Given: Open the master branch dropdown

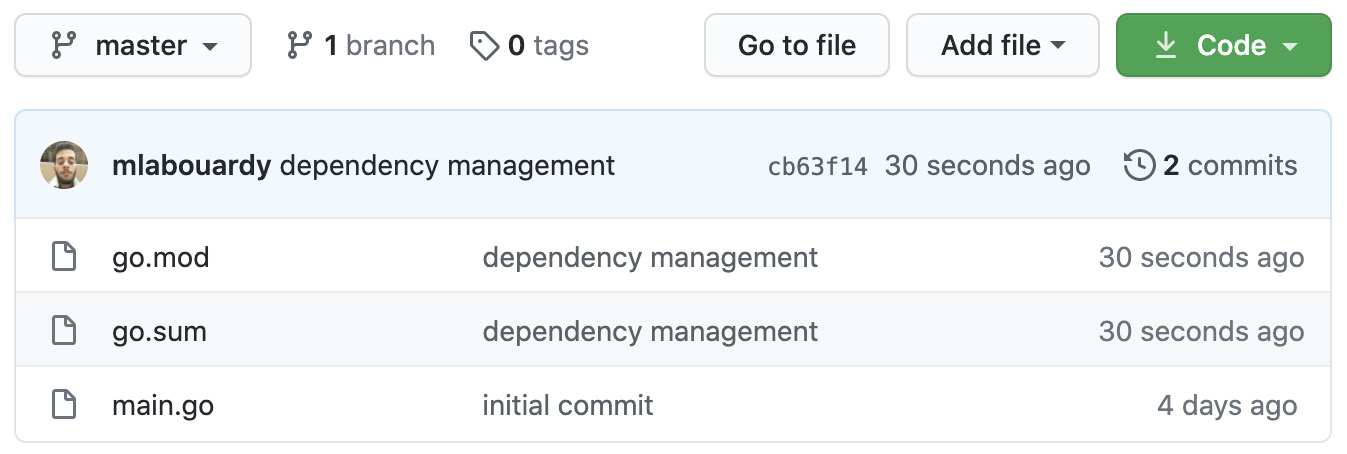Looking at the screenshot, I should click(133, 45).
